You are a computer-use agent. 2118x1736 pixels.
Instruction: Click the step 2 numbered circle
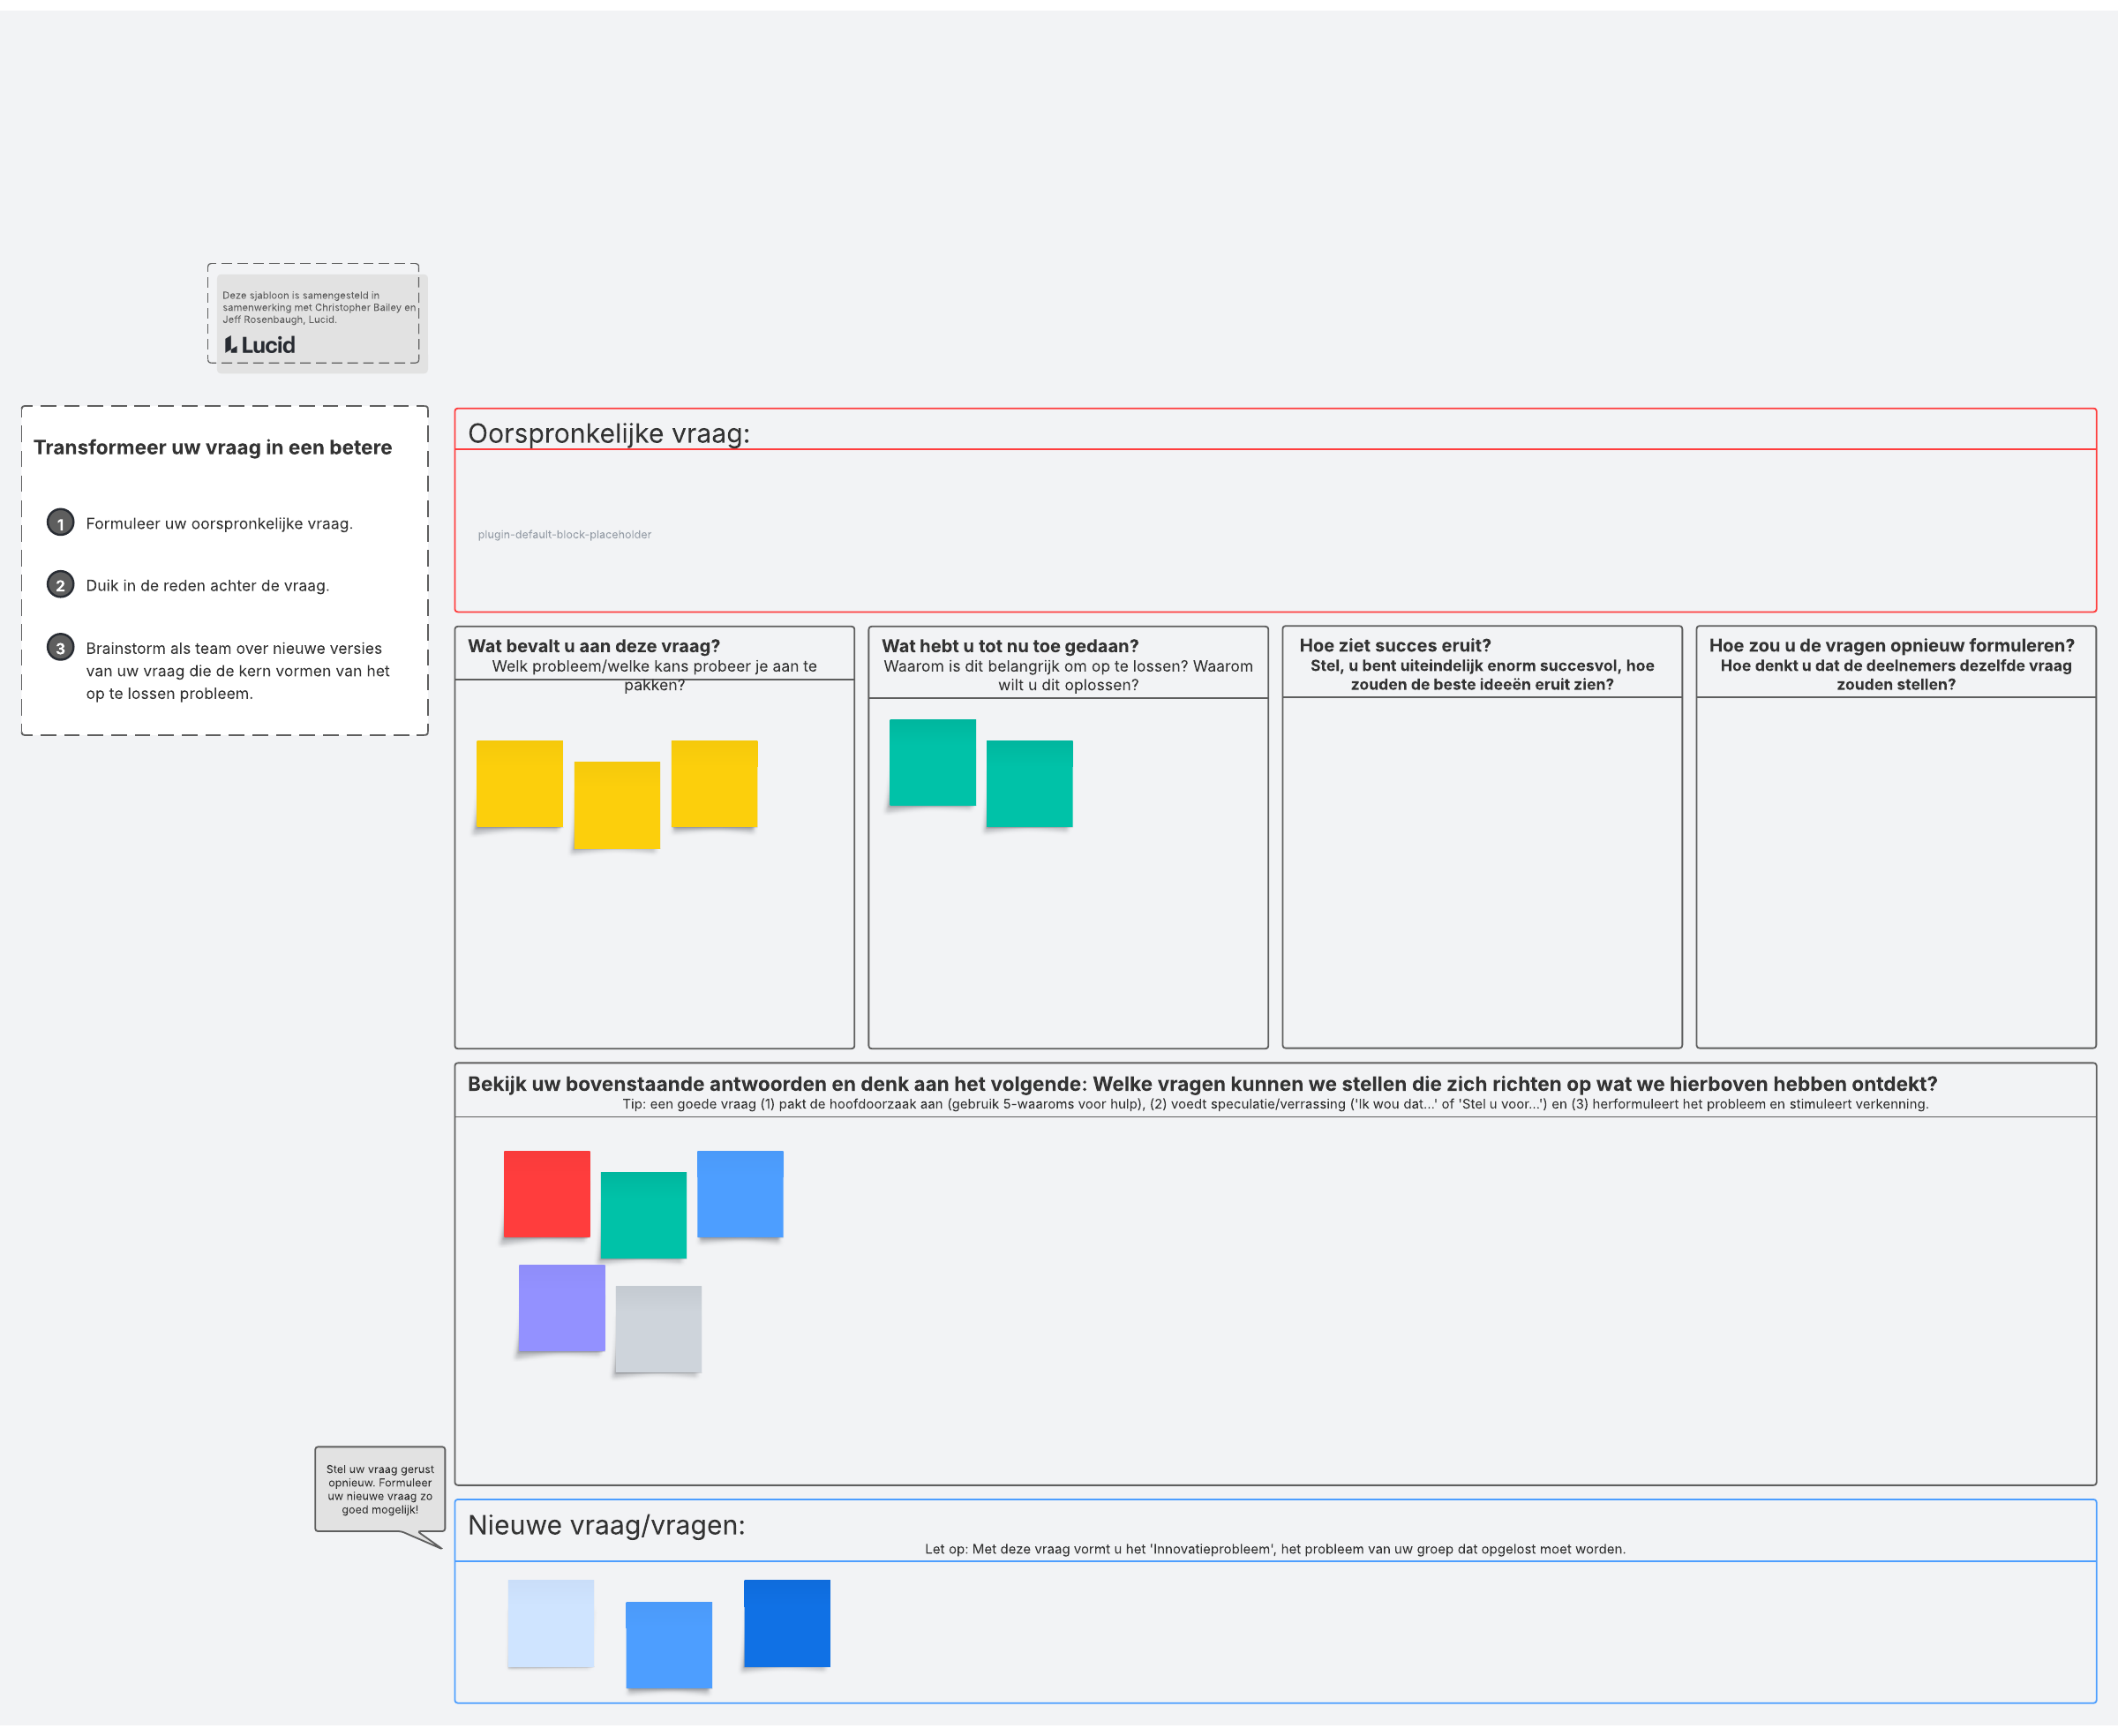coord(60,585)
